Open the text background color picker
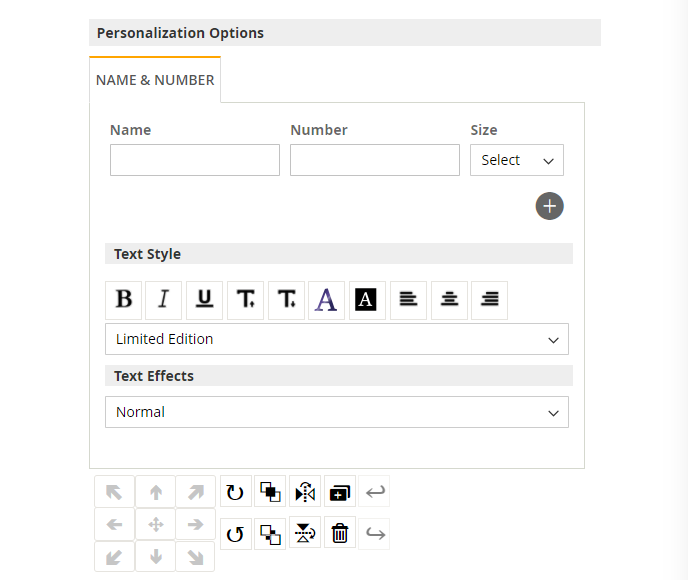The width and height of the screenshot is (688, 580). (x=366, y=299)
